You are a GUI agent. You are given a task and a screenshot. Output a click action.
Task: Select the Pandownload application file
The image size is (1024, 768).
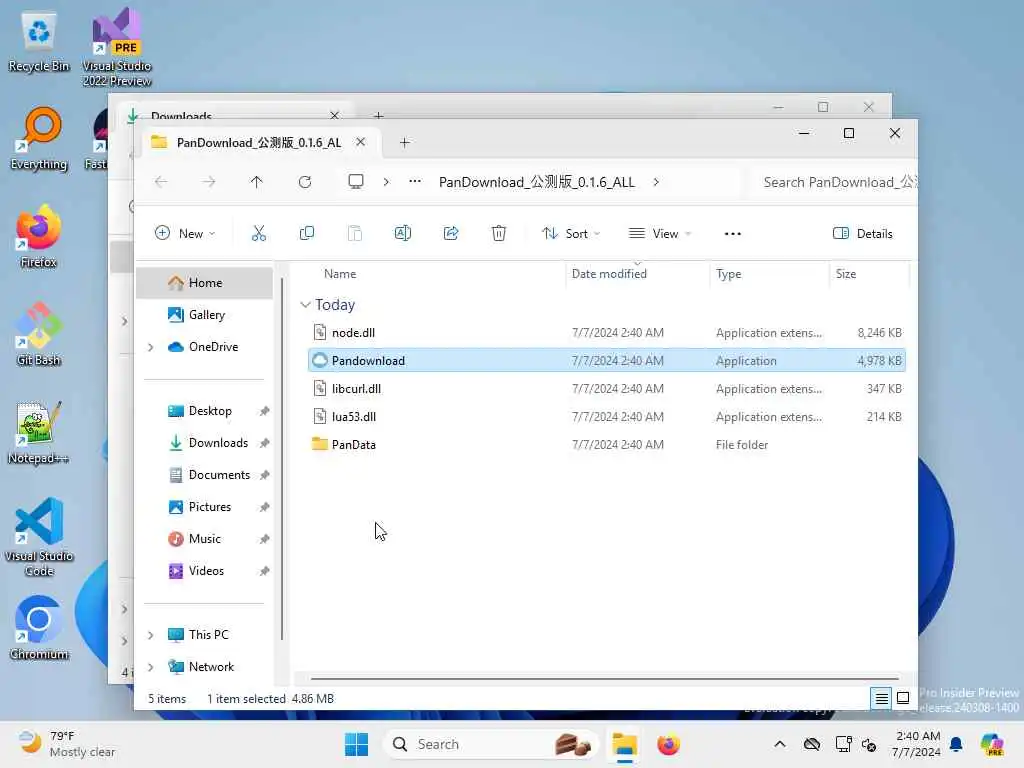point(607,360)
